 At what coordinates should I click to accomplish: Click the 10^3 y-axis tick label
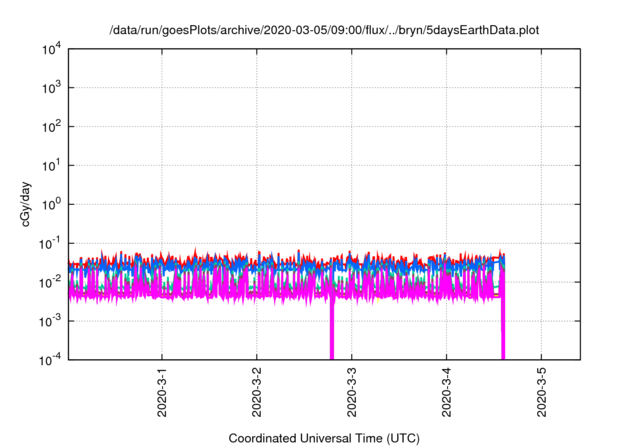click(51, 88)
